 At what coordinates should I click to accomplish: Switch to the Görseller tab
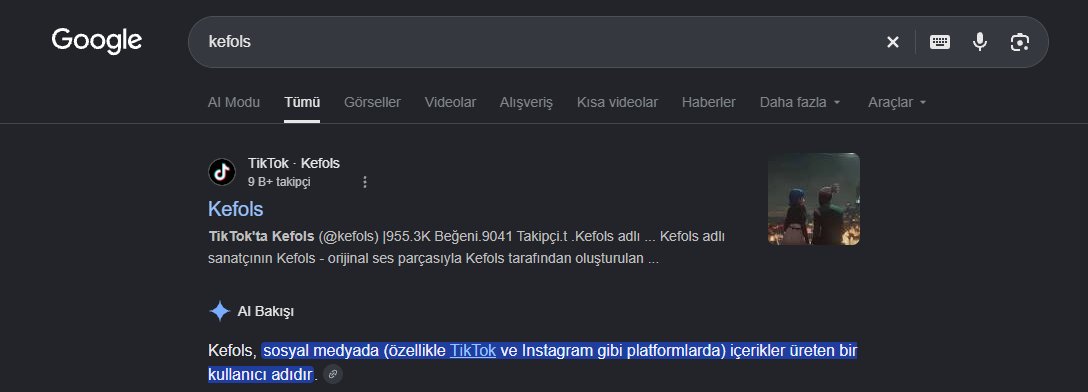pos(372,102)
